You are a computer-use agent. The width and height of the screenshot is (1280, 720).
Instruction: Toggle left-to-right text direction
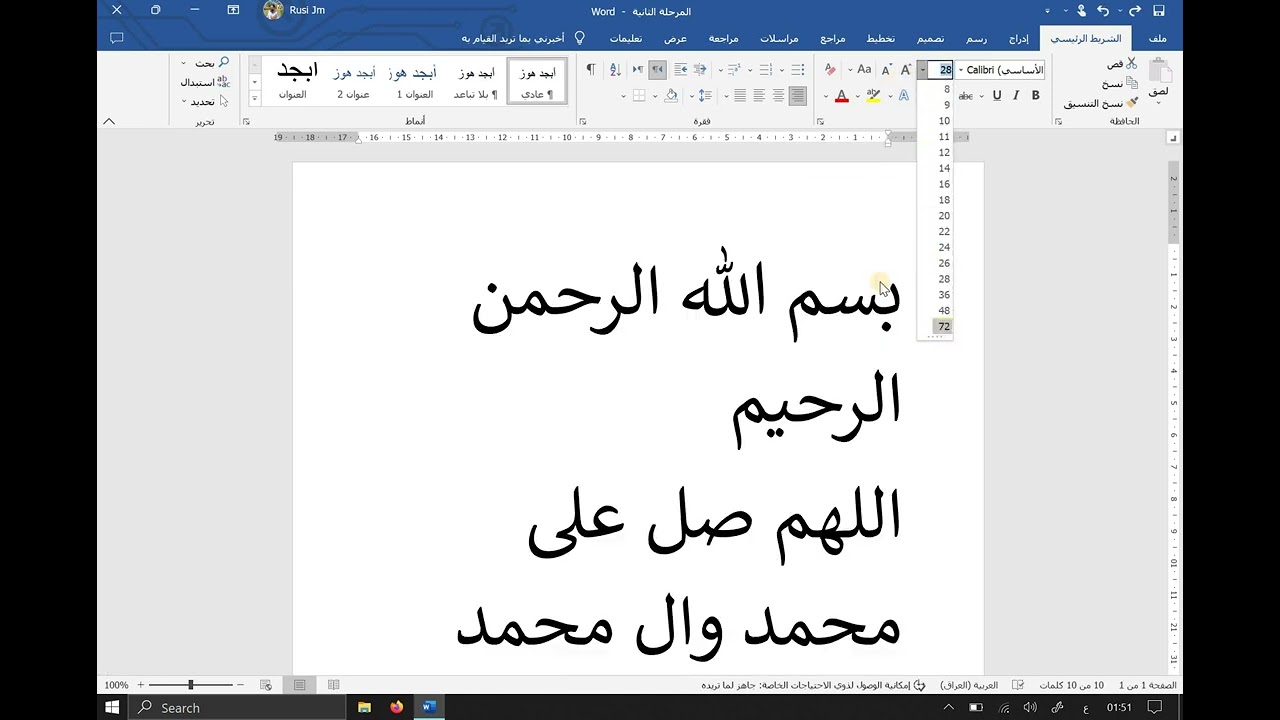(x=638, y=69)
